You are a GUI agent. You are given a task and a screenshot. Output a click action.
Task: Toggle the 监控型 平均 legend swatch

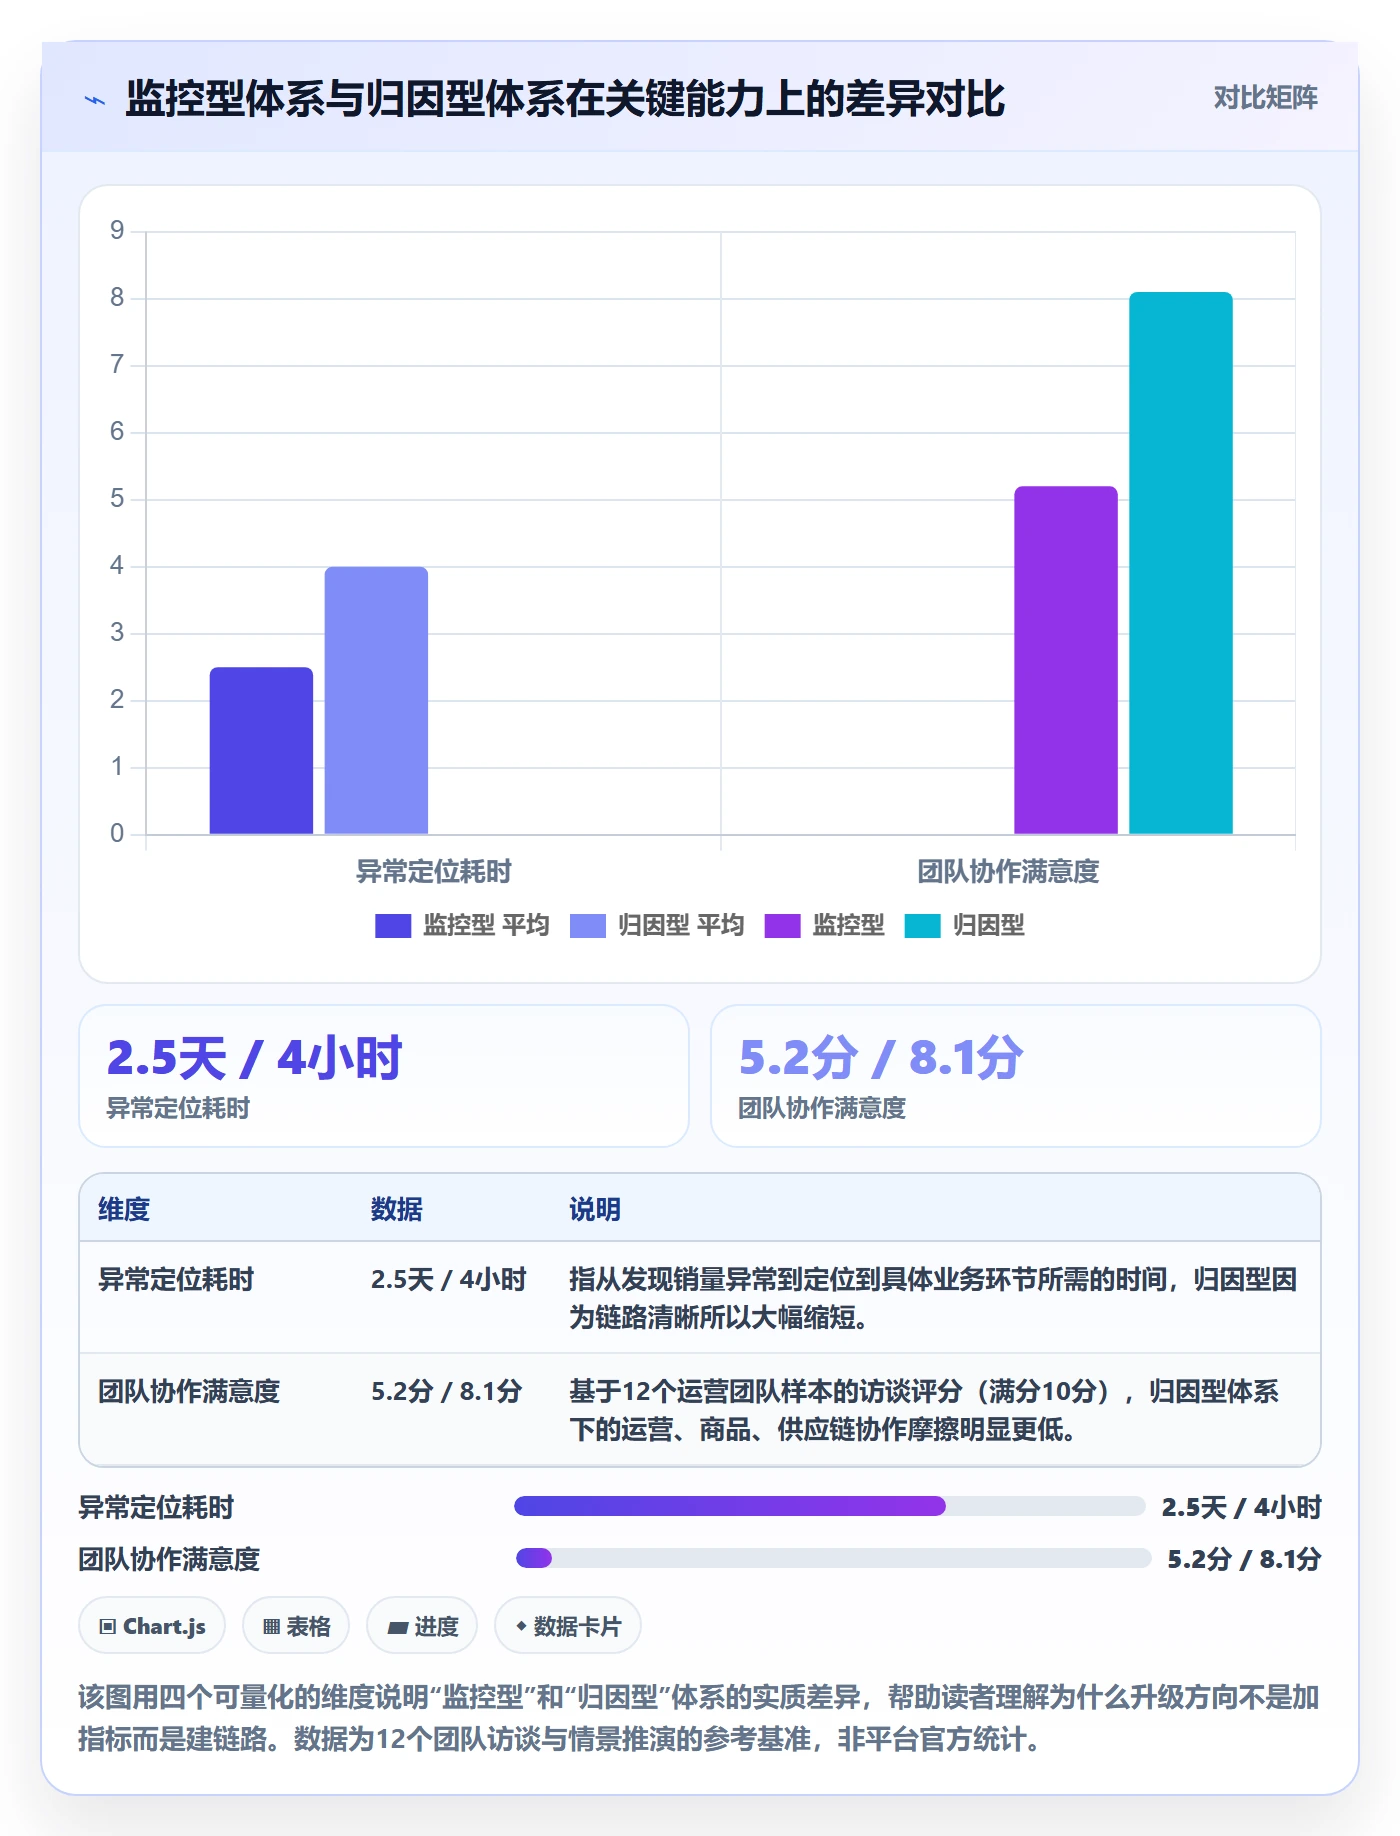[x=393, y=926]
